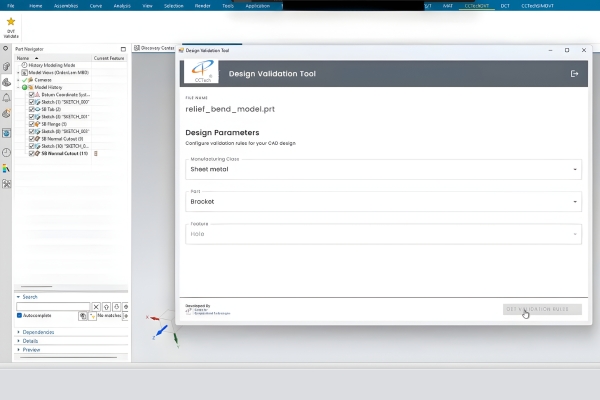Expand the Cameras tree node
The image size is (600, 400).
tap(18, 80)
